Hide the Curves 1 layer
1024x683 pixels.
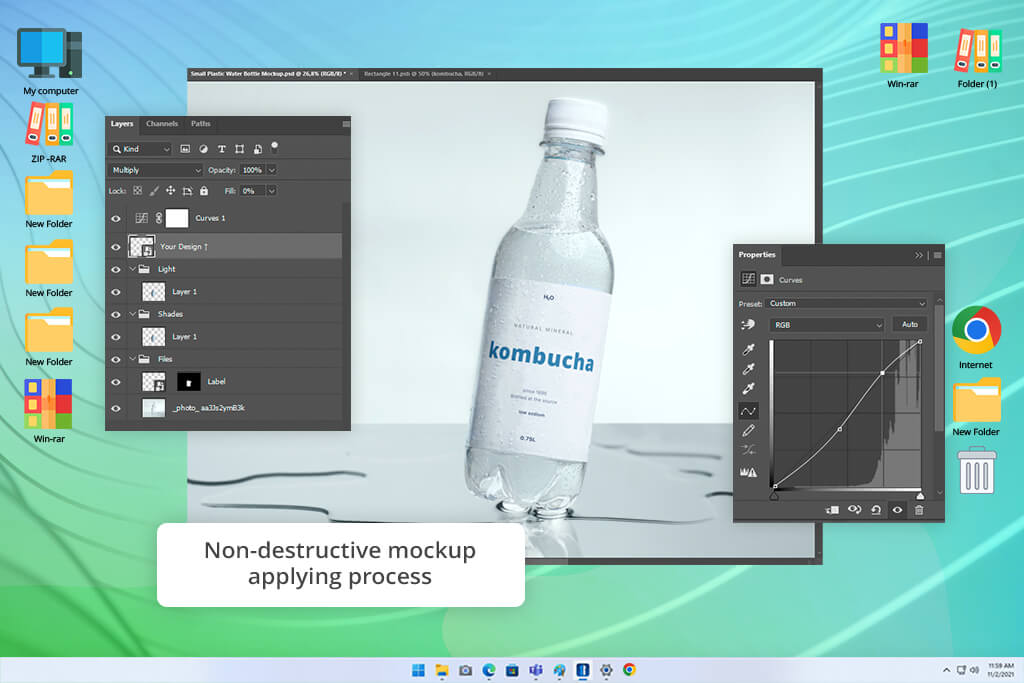pos(116,219)
